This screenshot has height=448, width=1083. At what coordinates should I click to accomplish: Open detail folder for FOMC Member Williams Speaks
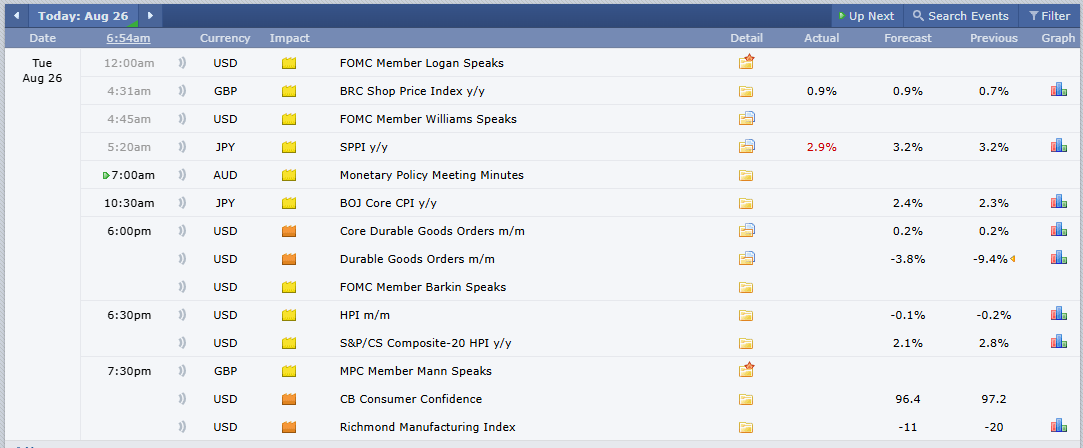[747, 119]
